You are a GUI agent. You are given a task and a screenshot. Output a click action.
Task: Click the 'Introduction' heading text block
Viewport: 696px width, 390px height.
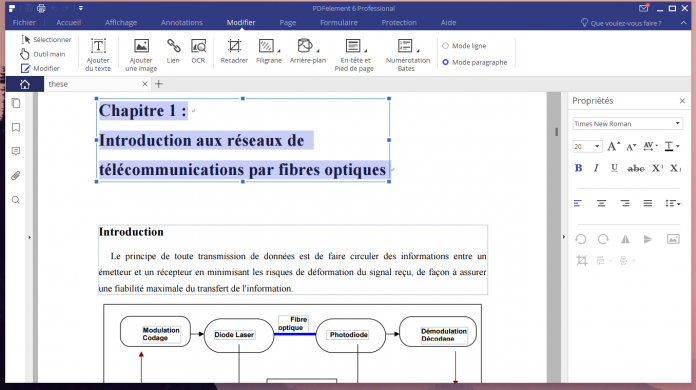tap(131, 232)
